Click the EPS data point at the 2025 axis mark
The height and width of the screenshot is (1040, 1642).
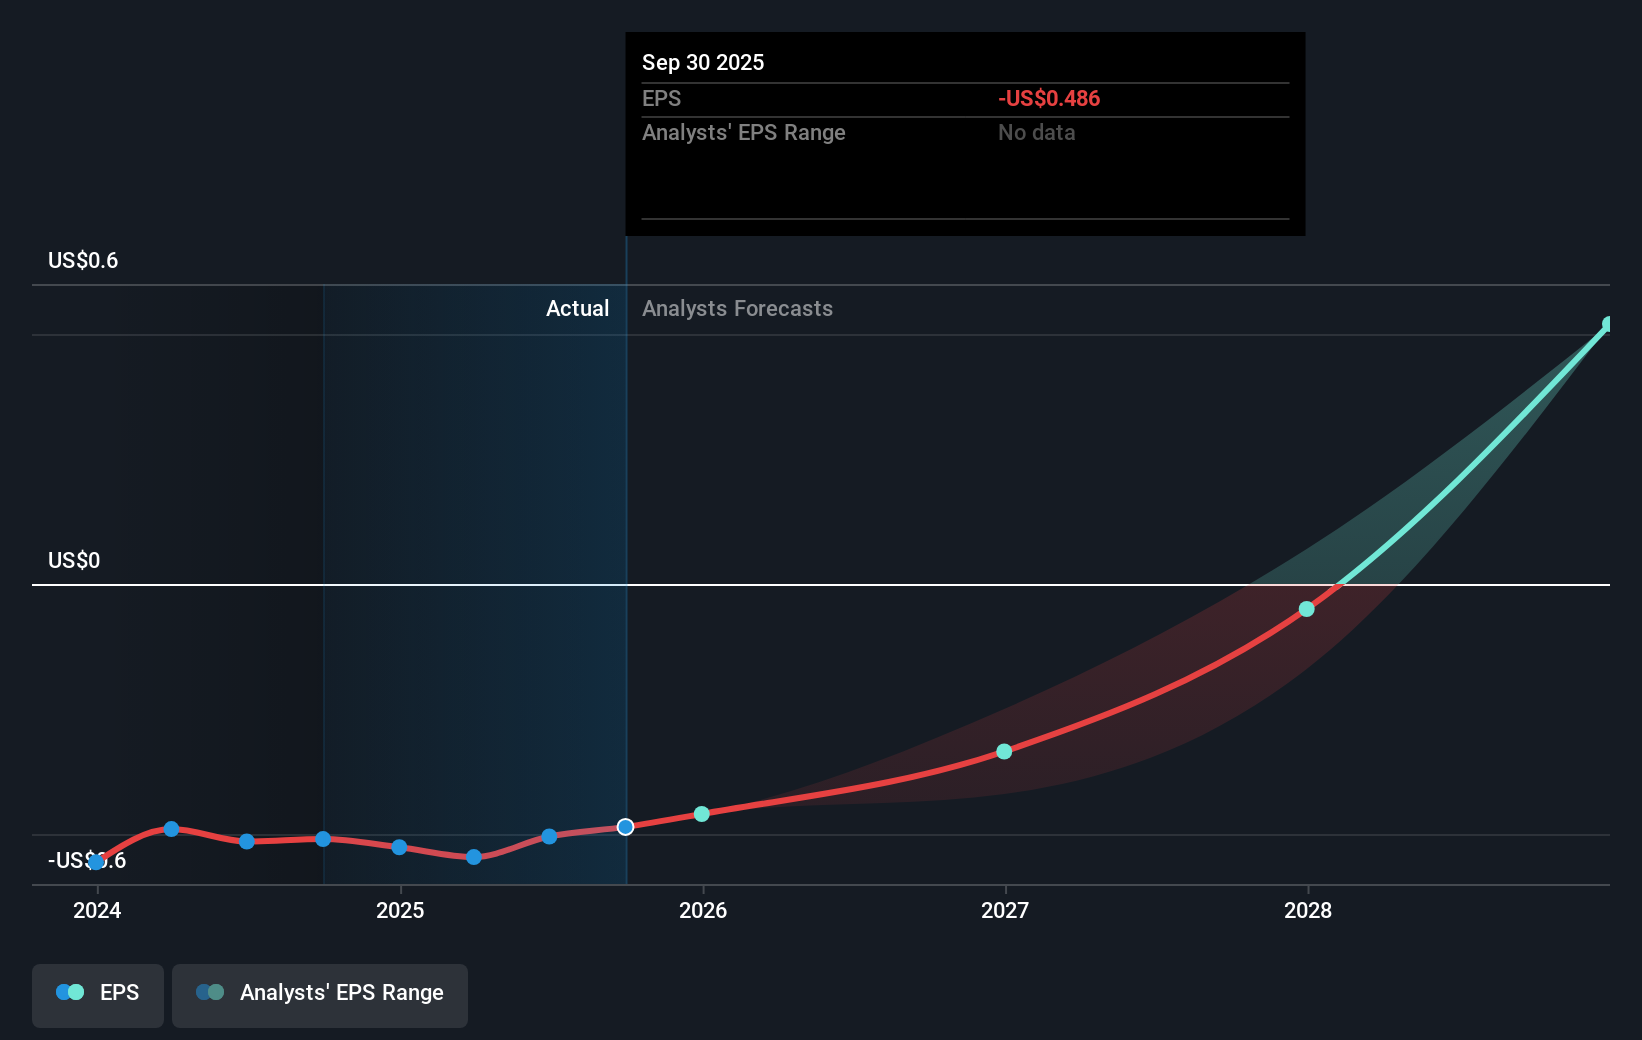399,847
